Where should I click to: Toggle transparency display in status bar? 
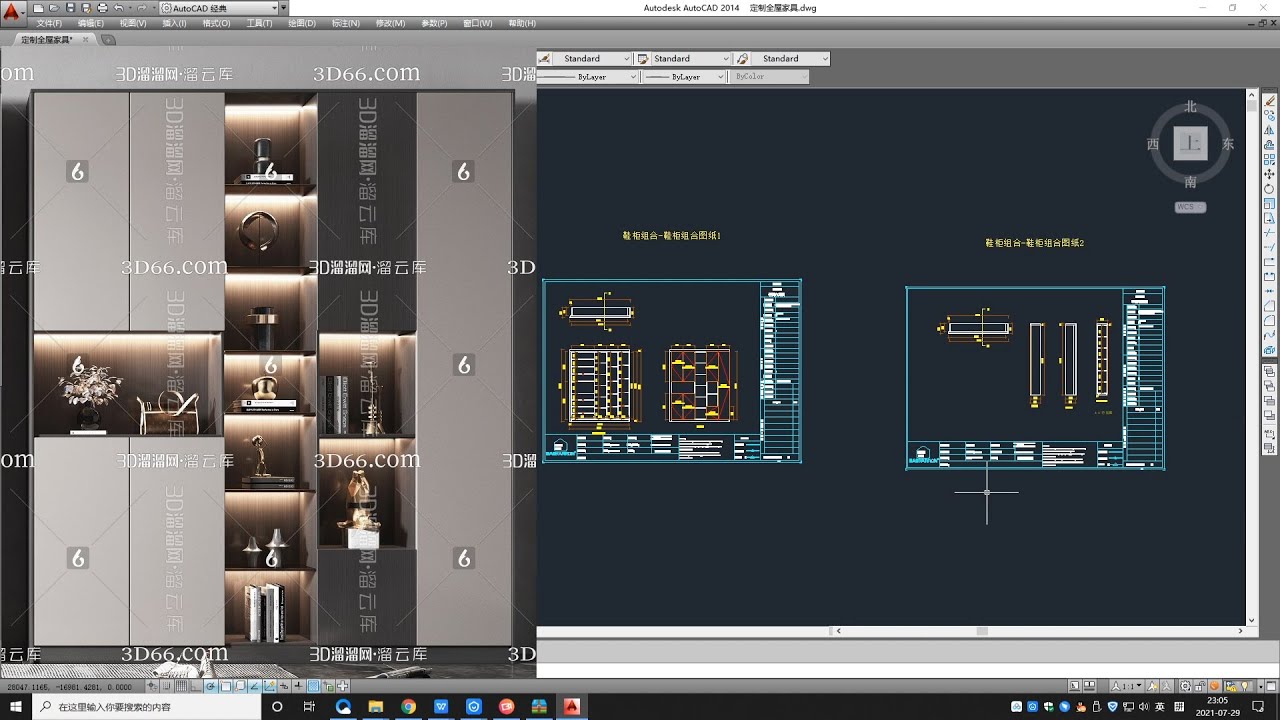[x=313, y=686]
